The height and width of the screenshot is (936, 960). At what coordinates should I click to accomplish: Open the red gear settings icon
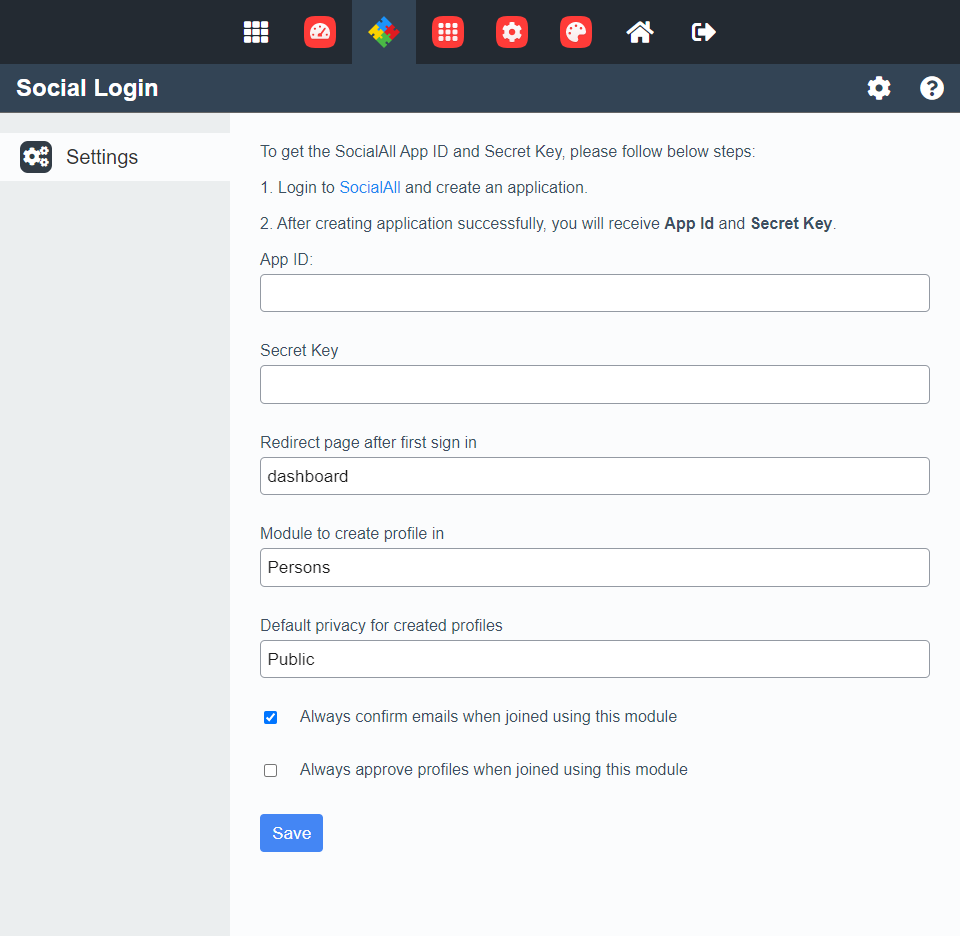[512, 32]
